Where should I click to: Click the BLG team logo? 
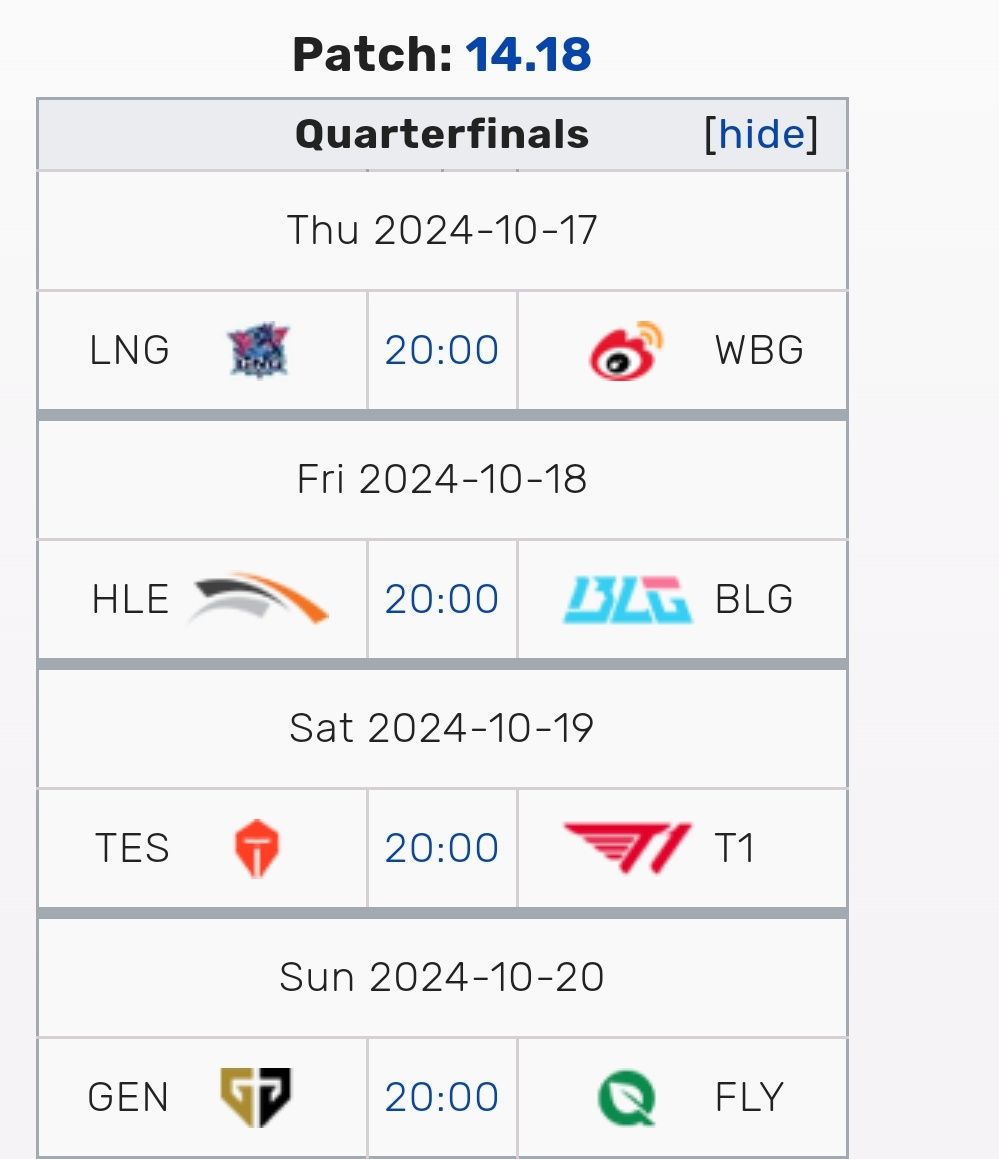click(627, 599)
